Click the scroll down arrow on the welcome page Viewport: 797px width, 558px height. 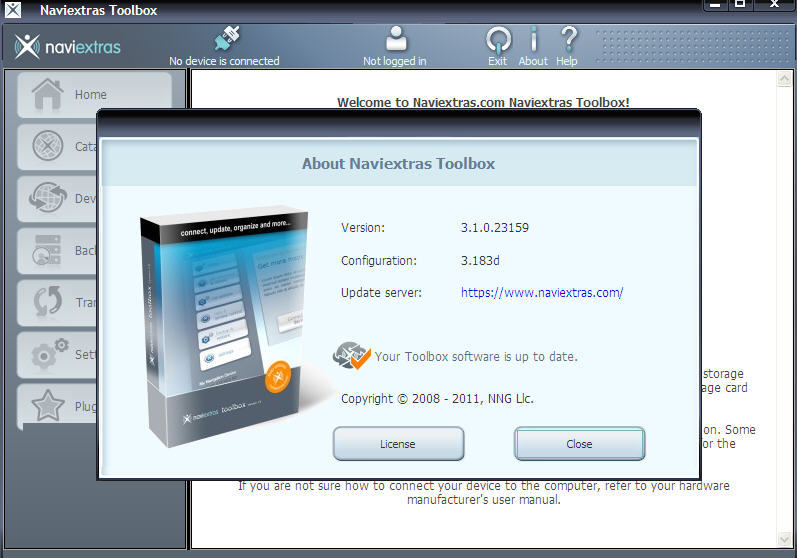pos(784,539)
